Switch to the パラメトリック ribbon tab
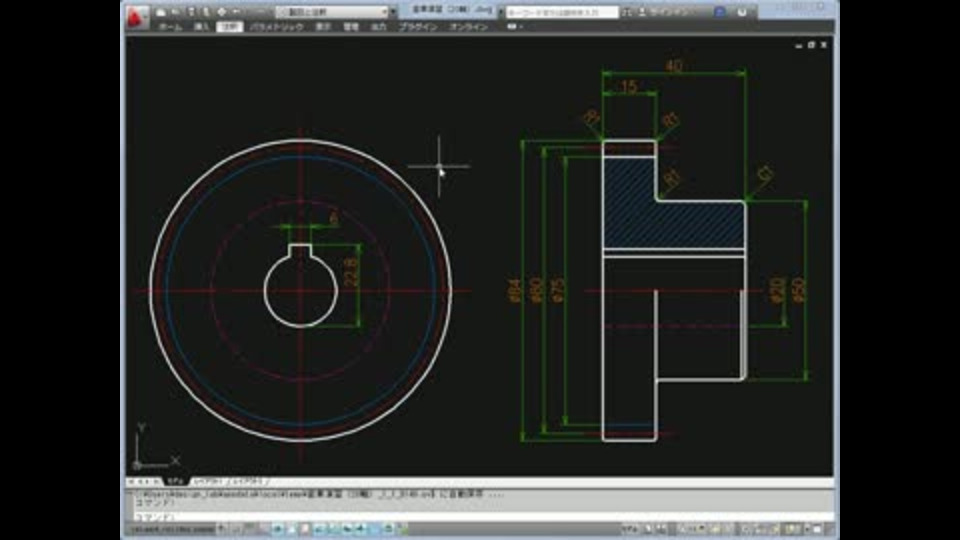This screenshot has height=540, width=960. 276,27
